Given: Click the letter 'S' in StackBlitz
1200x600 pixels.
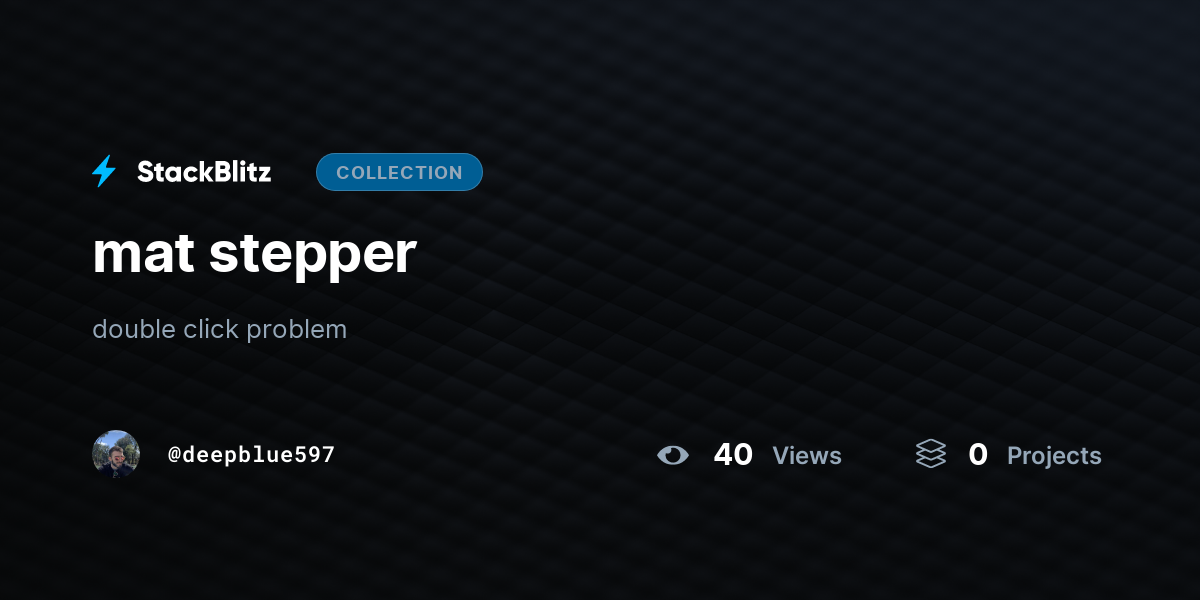Looking at the screenshot, I should [x=146, y=172].
